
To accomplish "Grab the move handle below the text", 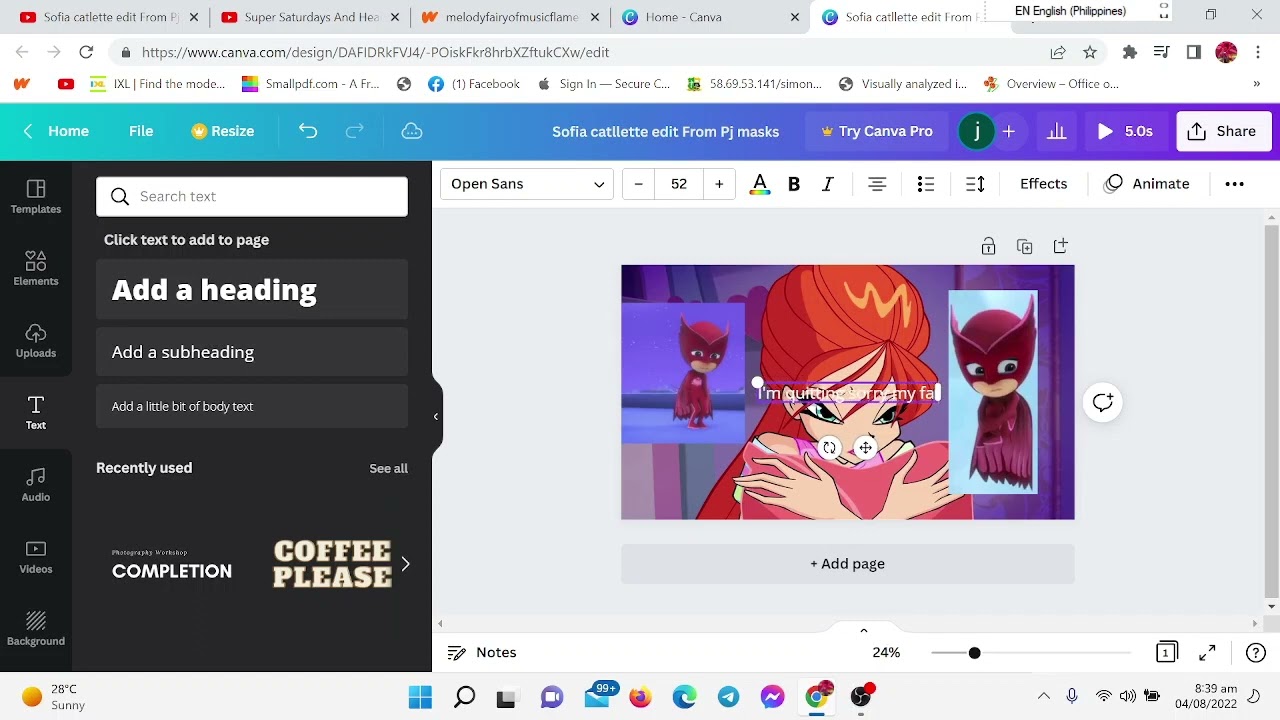I will point(865,449).
